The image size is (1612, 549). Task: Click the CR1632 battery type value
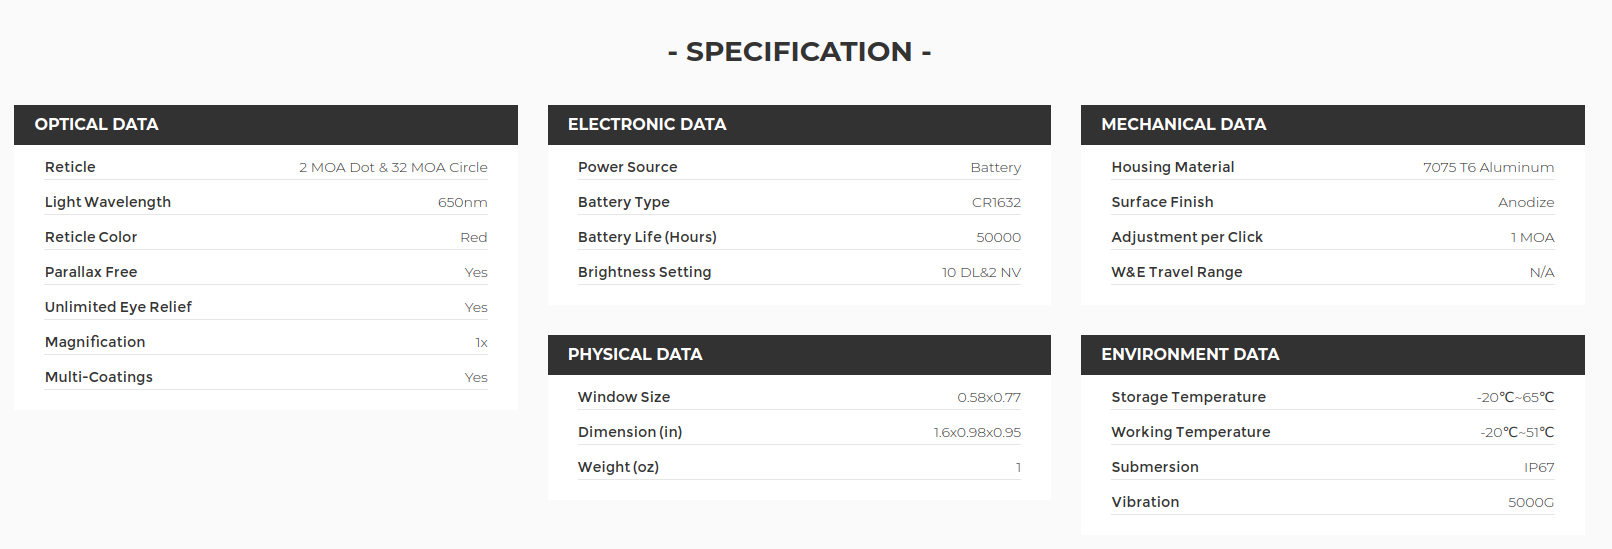click(x=996, y=203)
